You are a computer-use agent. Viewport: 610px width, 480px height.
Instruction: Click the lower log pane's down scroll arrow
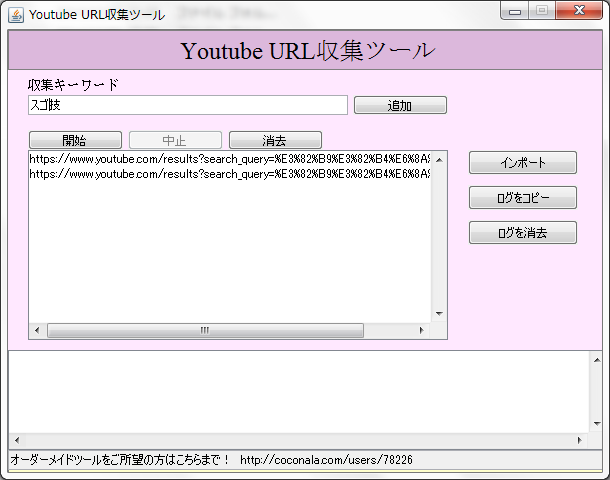[x=597, y=424]
